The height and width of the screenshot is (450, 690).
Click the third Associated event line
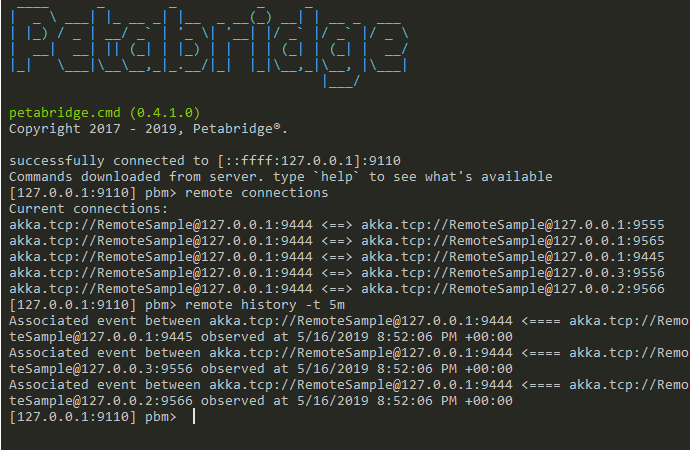click(349, 385)
